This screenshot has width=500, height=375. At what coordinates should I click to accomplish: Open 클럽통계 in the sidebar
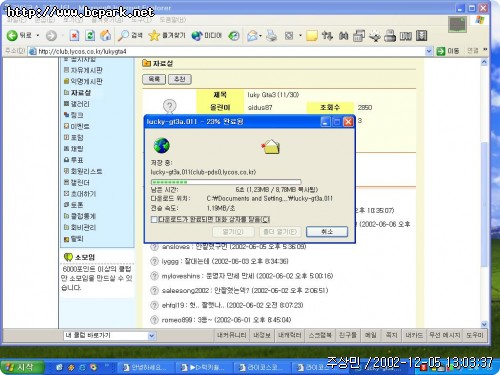tap(83, 216)
